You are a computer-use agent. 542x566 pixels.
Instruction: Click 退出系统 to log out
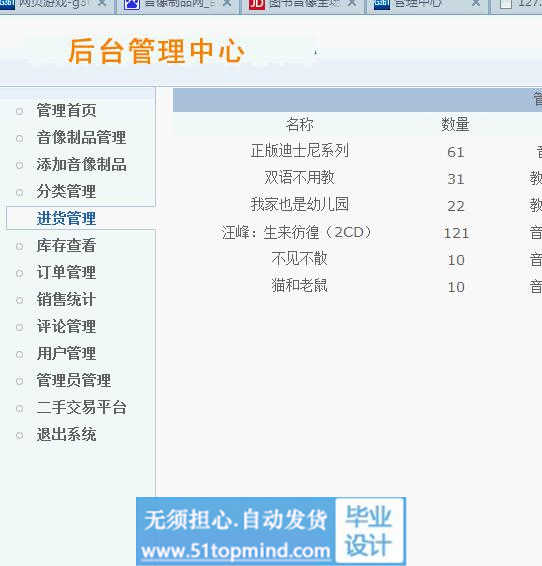[66, 435]
